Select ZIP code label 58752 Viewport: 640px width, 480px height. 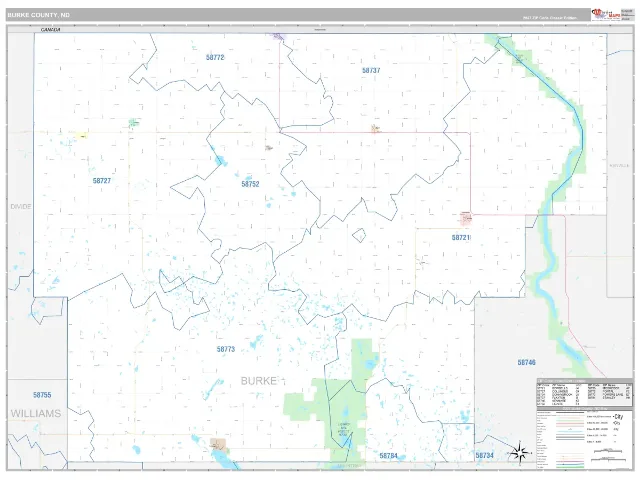[250, 184]
